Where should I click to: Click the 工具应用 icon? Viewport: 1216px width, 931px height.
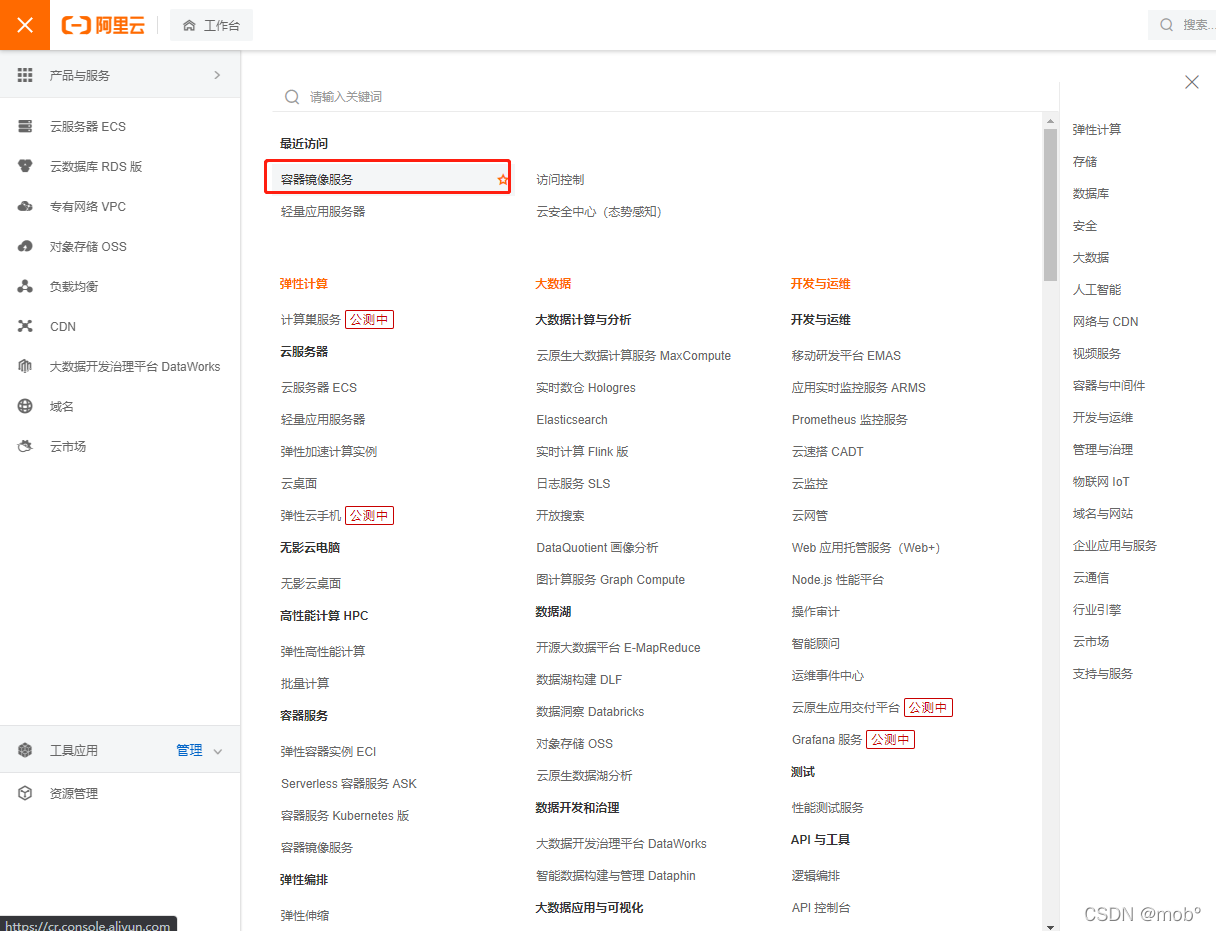pyautogui.click(x=25, y=750)
